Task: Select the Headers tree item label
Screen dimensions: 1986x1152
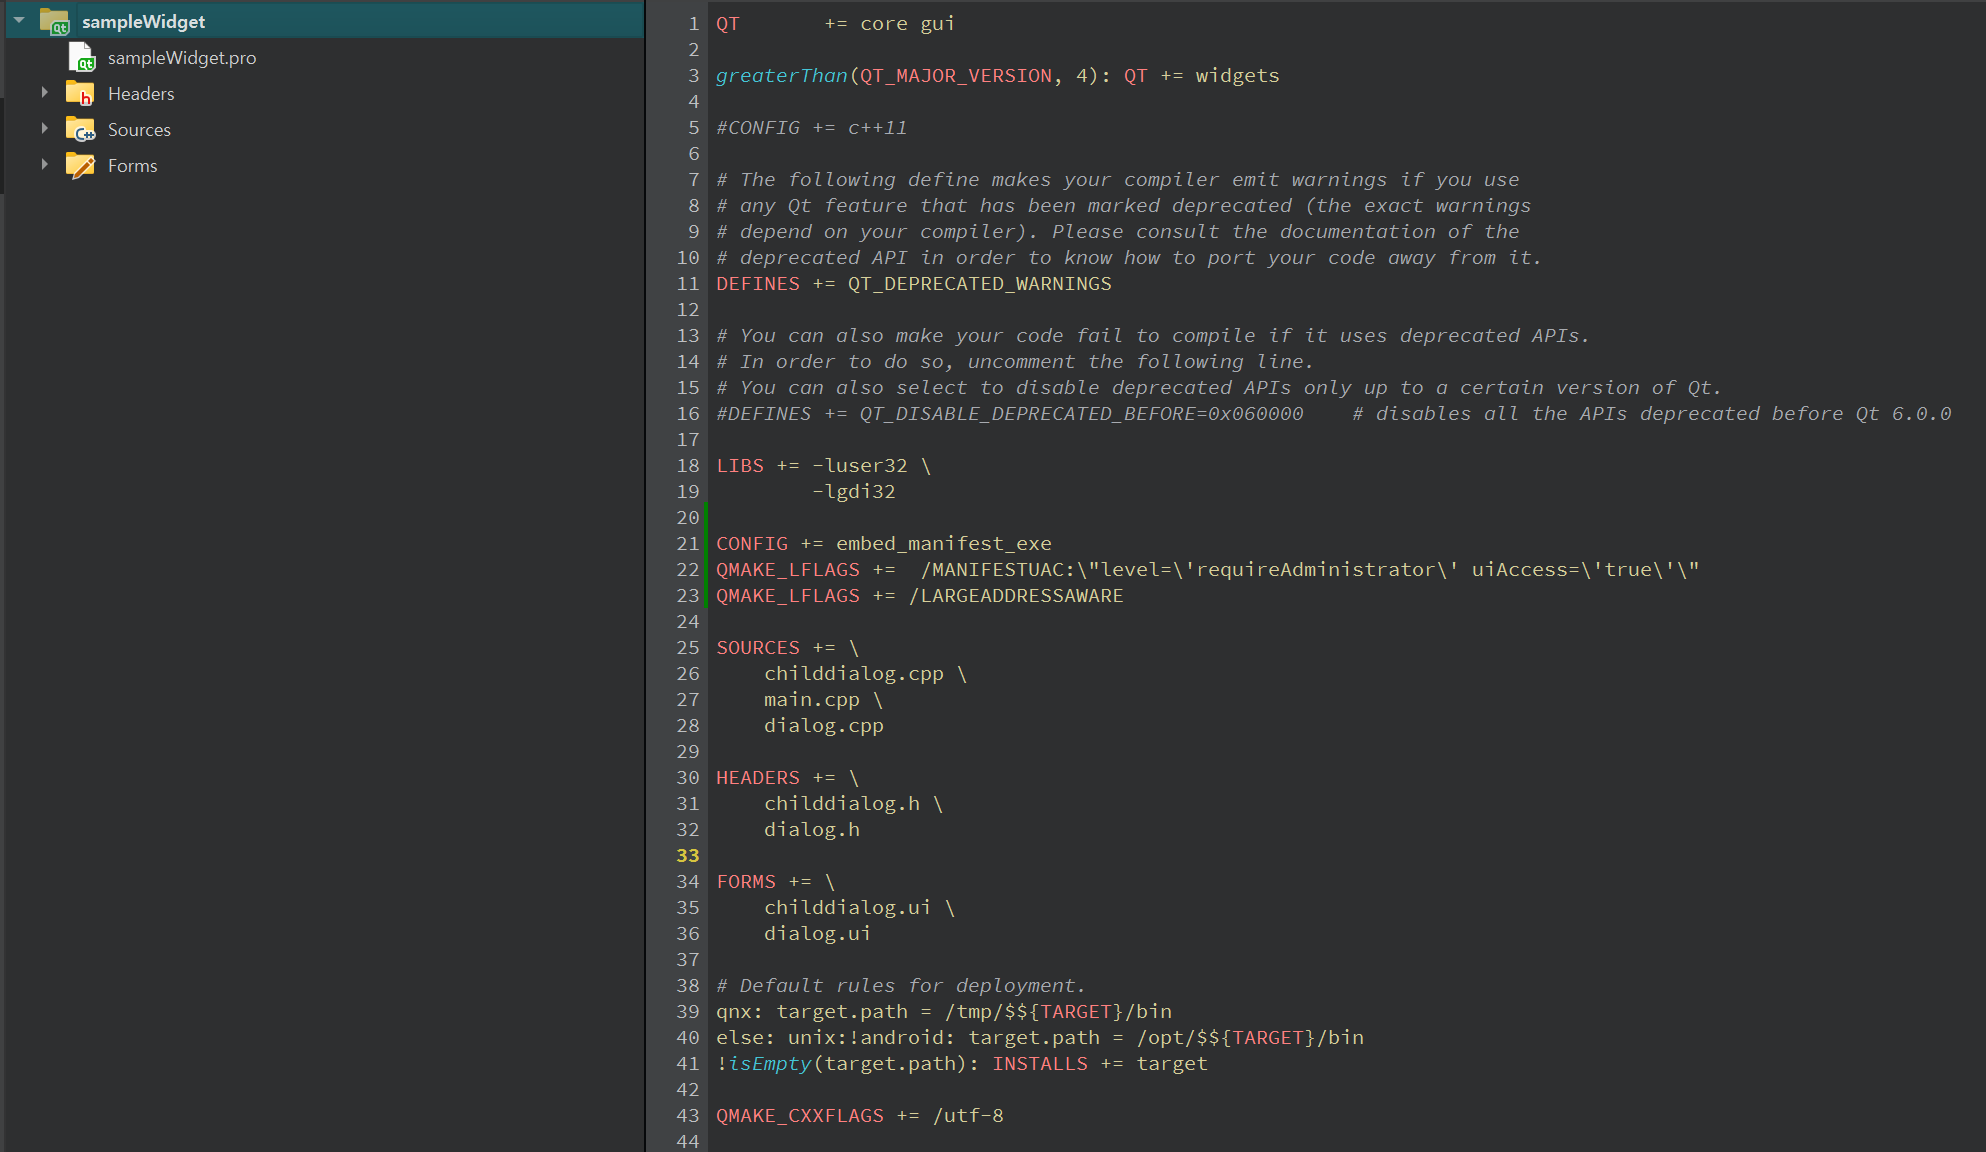Action: coord(141,94)
